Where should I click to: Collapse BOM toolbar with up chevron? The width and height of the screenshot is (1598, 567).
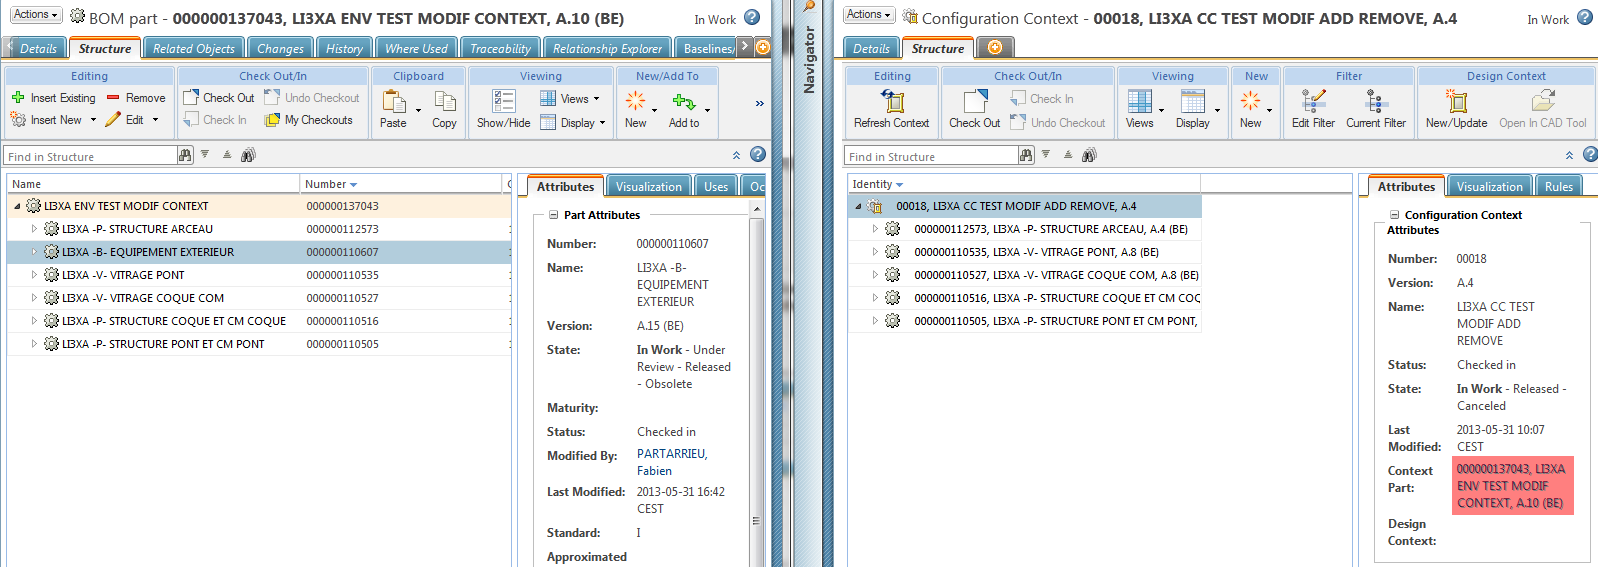pyautogui.click(x=736, y=155)
